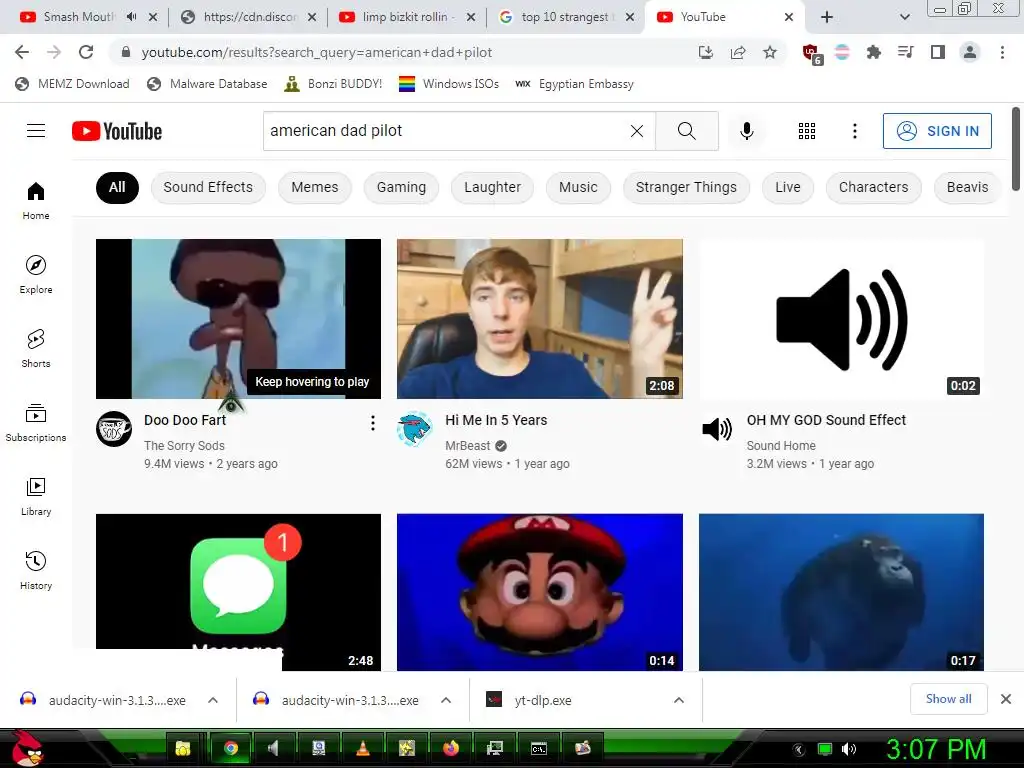1024x768 pixels.
Task: Start voice search with the microphone
Action: tap(746, 131)
